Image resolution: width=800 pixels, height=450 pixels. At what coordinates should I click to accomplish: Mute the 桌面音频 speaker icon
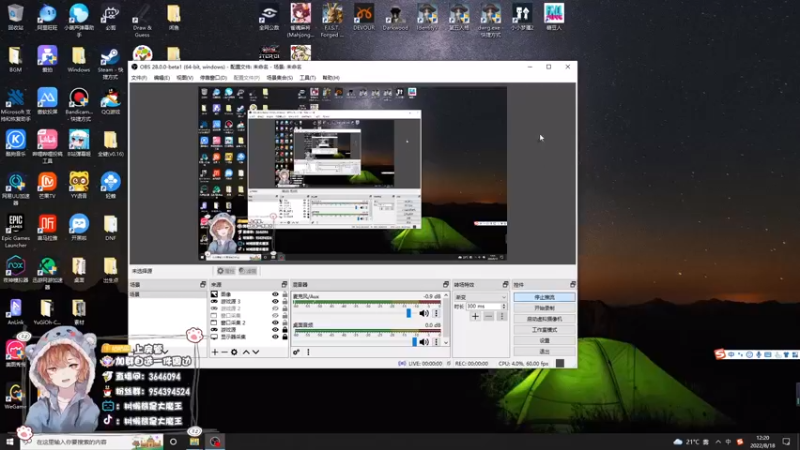click(x=423, y=342)
